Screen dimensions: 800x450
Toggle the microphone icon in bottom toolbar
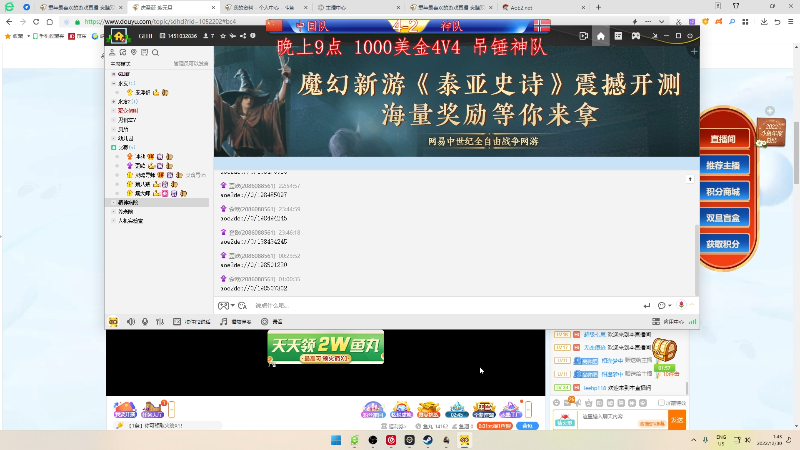[145, 321]
